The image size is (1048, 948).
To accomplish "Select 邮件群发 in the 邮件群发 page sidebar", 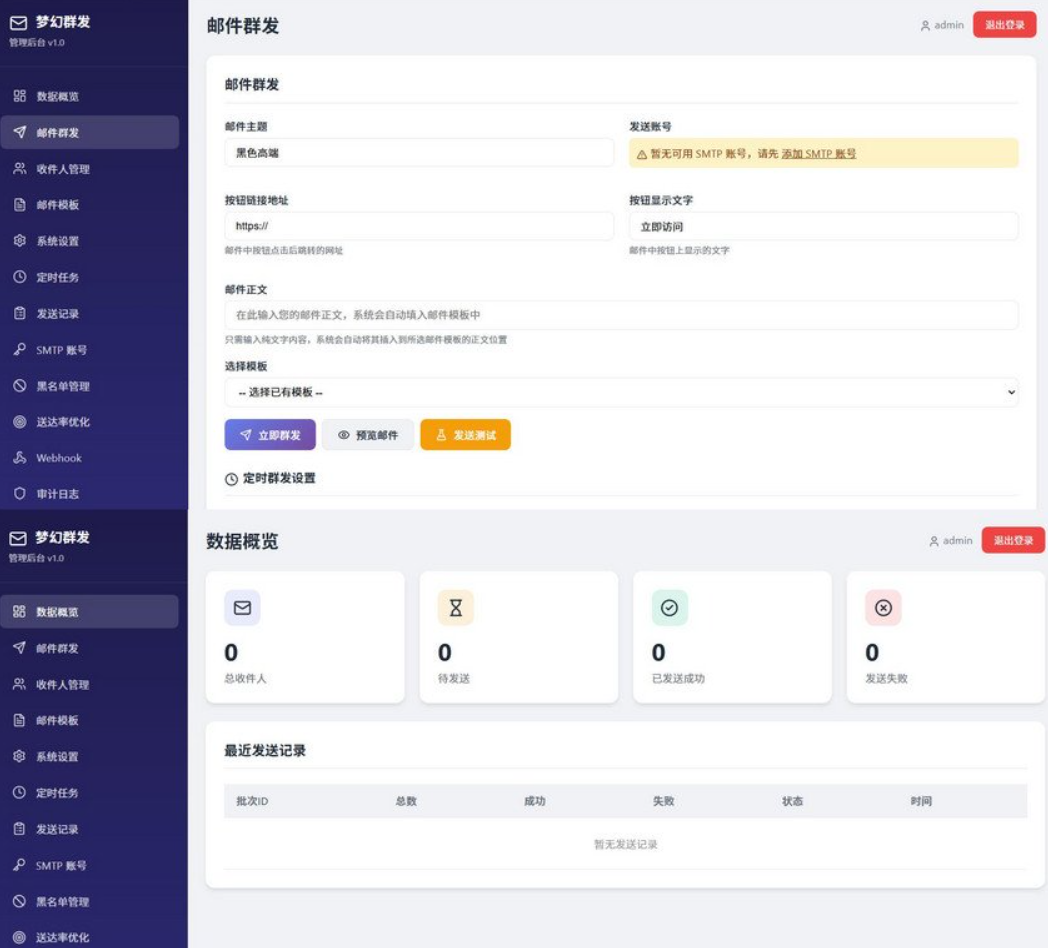I will pyautogui.click(x=90, y=132).
